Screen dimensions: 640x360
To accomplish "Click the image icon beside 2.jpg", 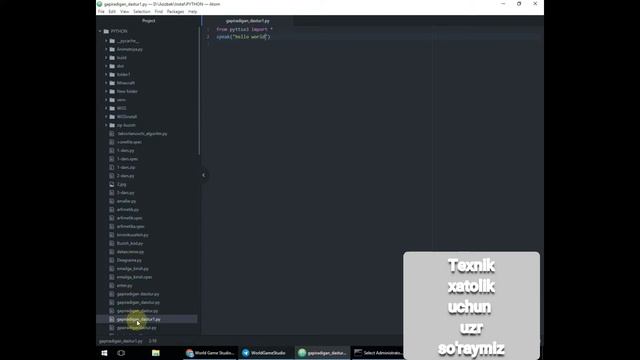I will point(112,184).
